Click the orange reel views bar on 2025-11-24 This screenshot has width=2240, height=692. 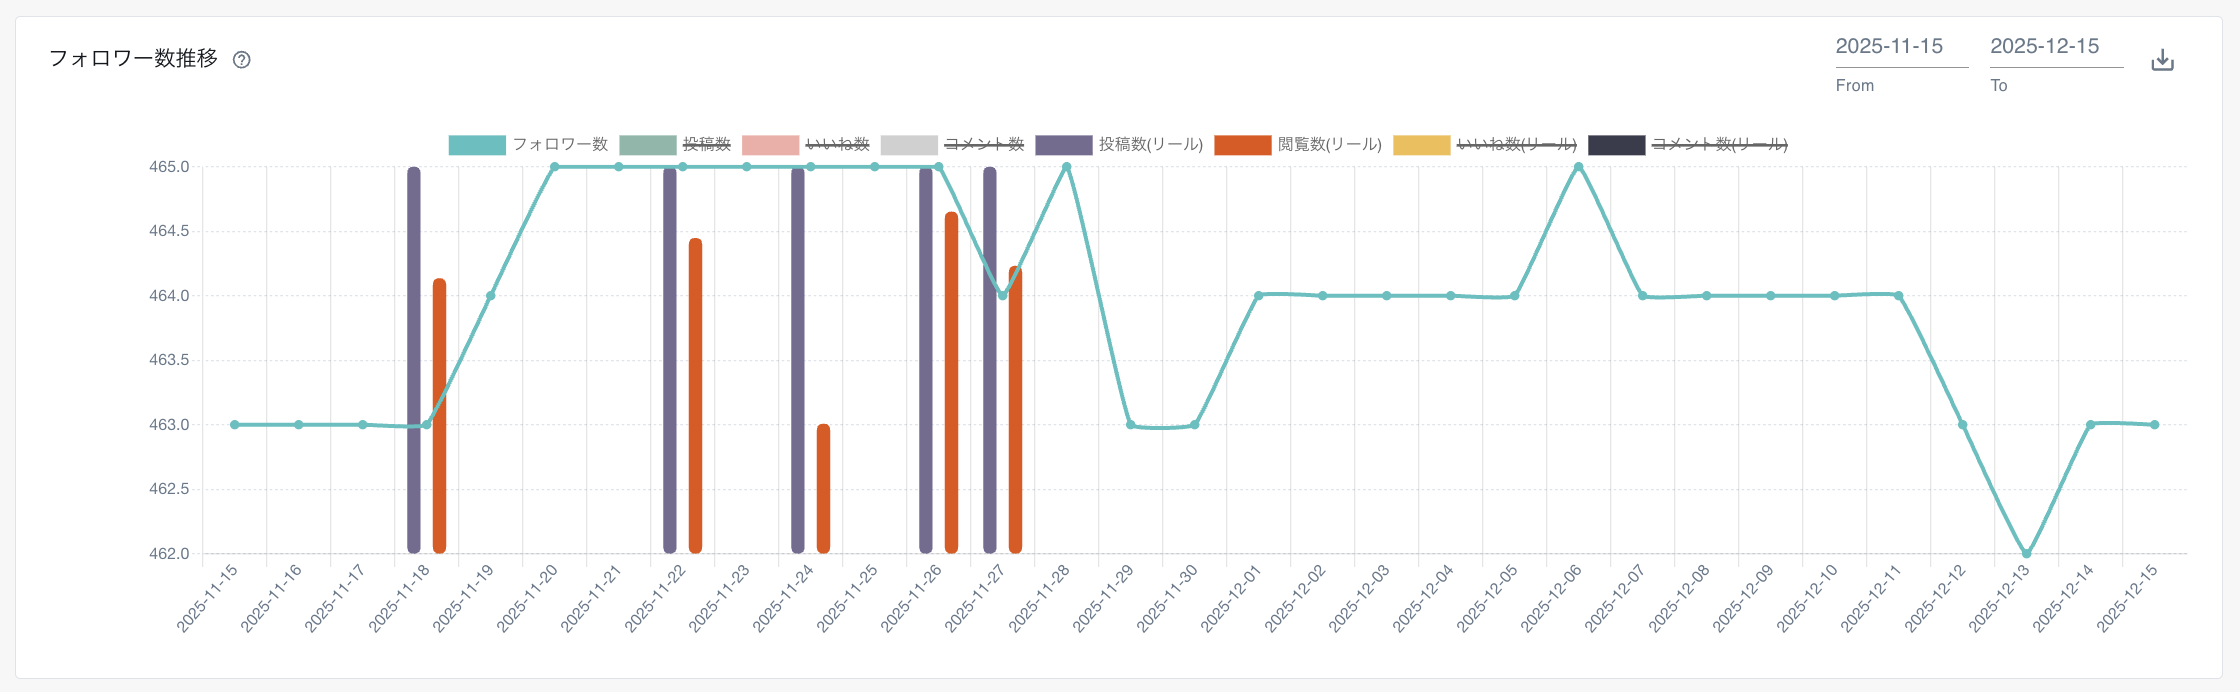pos(823,488)
